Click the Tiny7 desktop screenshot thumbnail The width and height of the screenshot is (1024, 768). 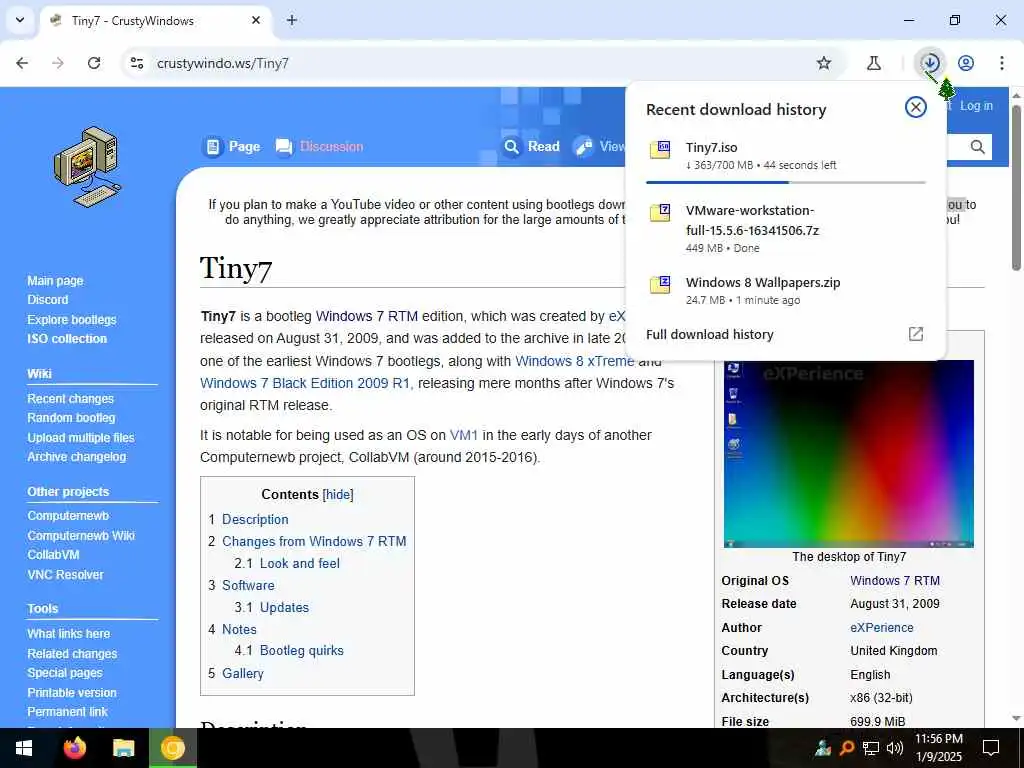point(849,453)
